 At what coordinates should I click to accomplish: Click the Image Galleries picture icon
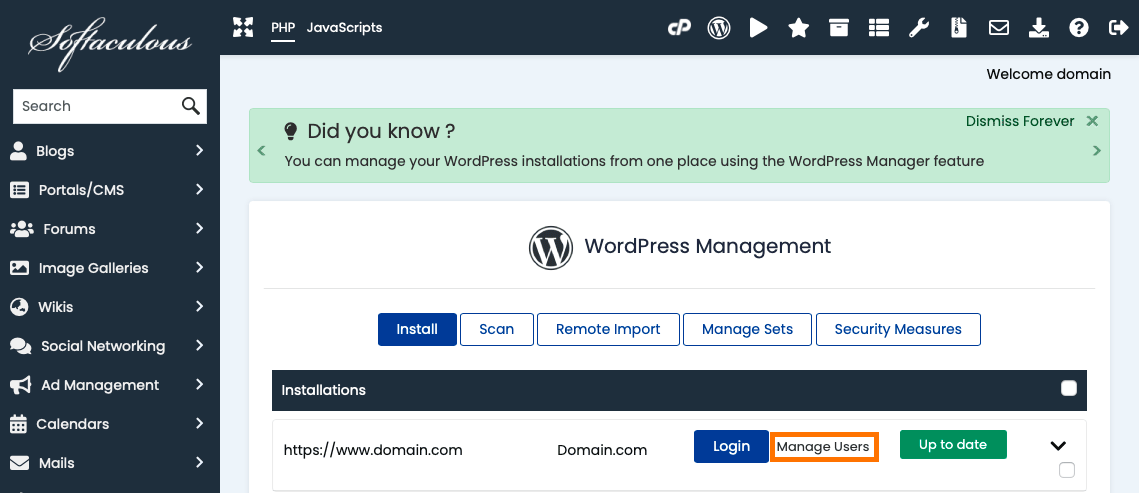[x=19, y=268]
